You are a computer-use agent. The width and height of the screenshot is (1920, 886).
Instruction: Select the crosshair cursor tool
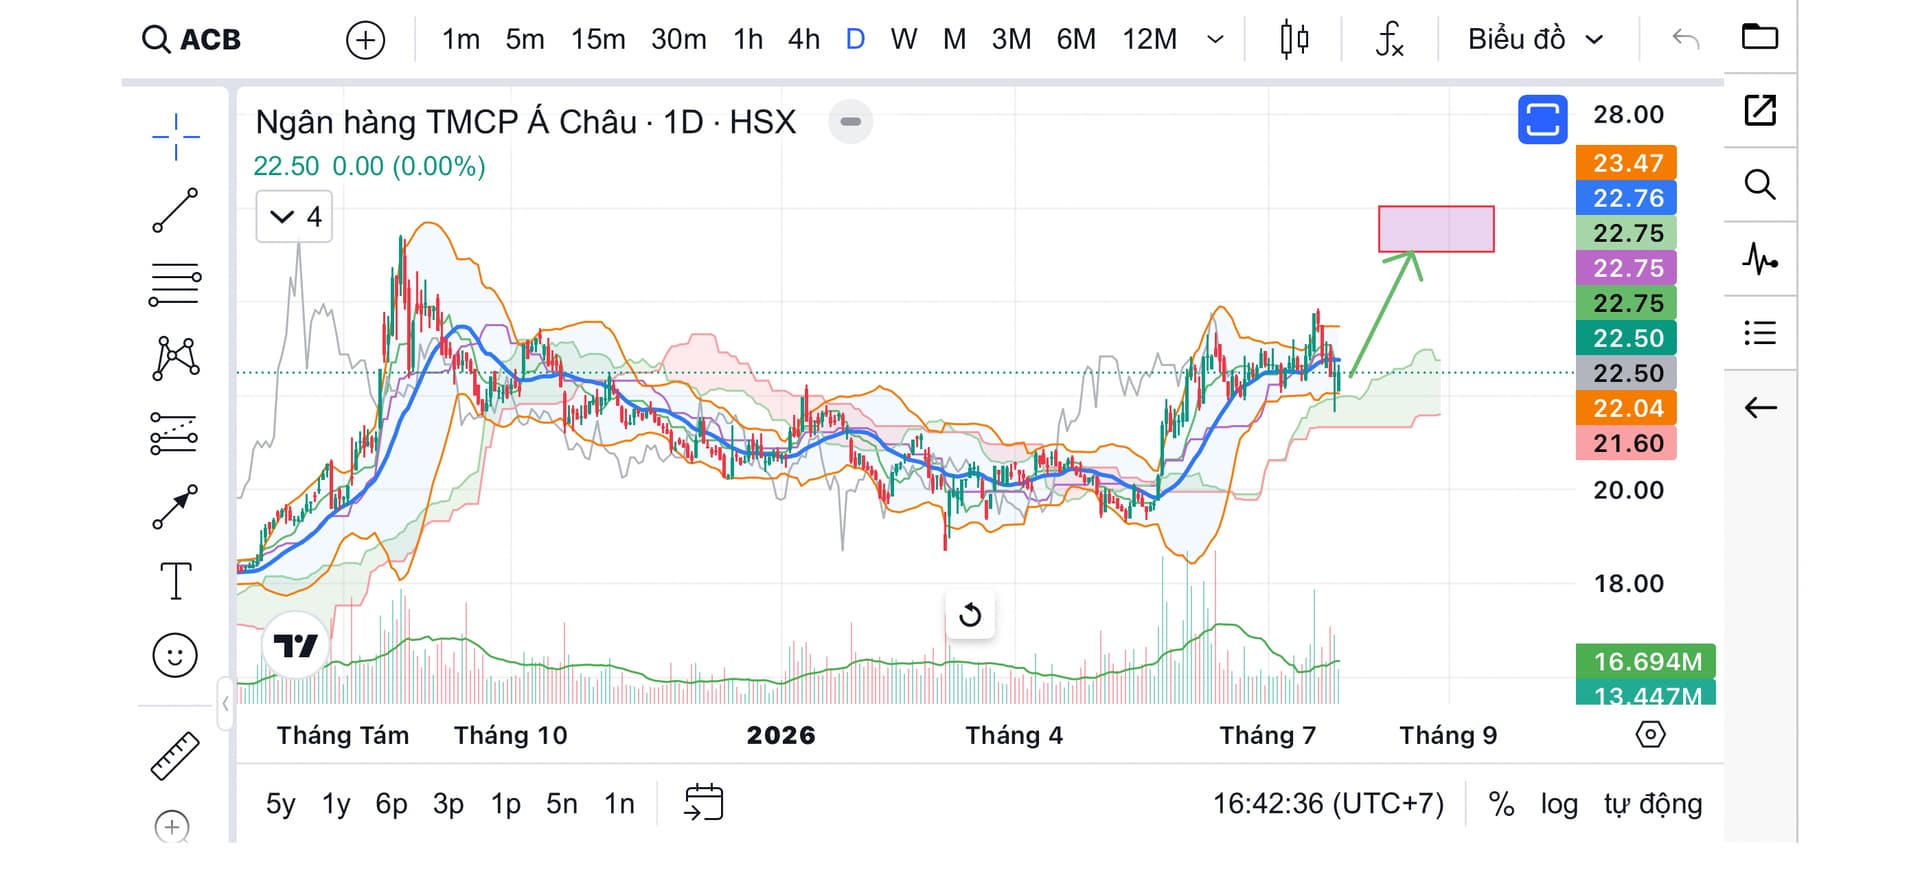pos(175,137)
